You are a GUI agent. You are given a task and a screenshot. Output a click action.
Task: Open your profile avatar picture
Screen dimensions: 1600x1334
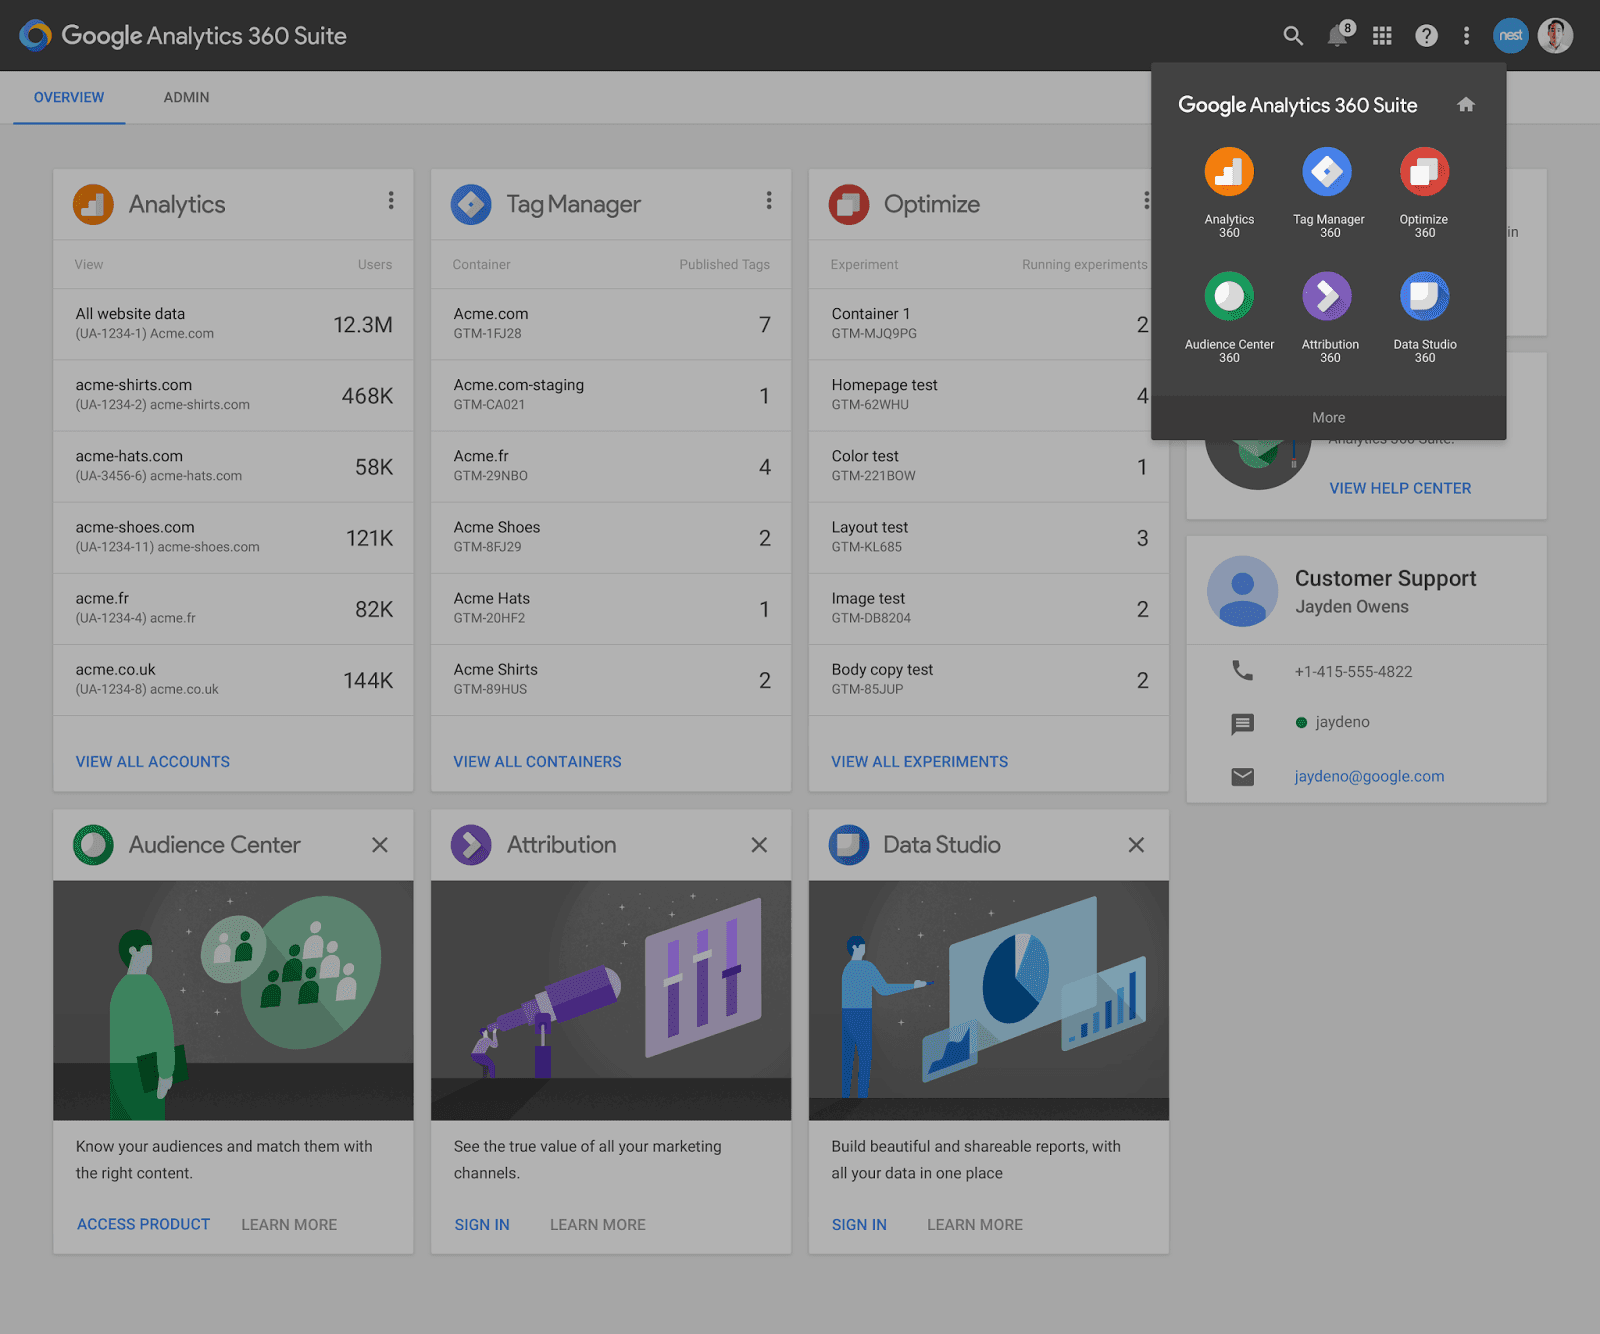(1555, 35)
